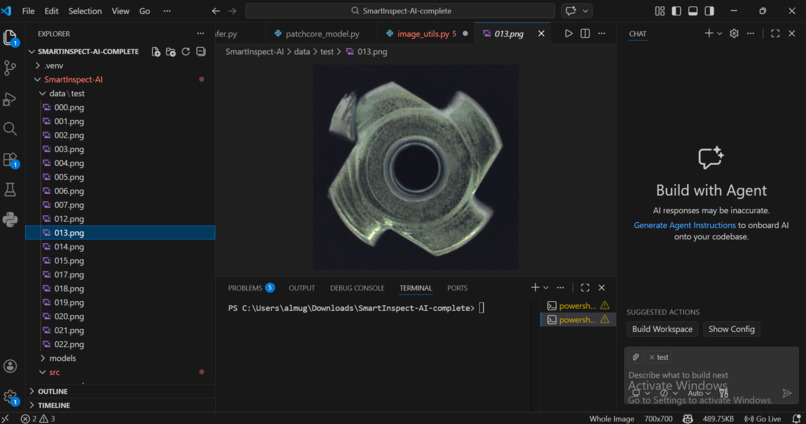Open the new chat dropdown arrow
This screenshot has width=806, height=424.
[x=720, y=33]
